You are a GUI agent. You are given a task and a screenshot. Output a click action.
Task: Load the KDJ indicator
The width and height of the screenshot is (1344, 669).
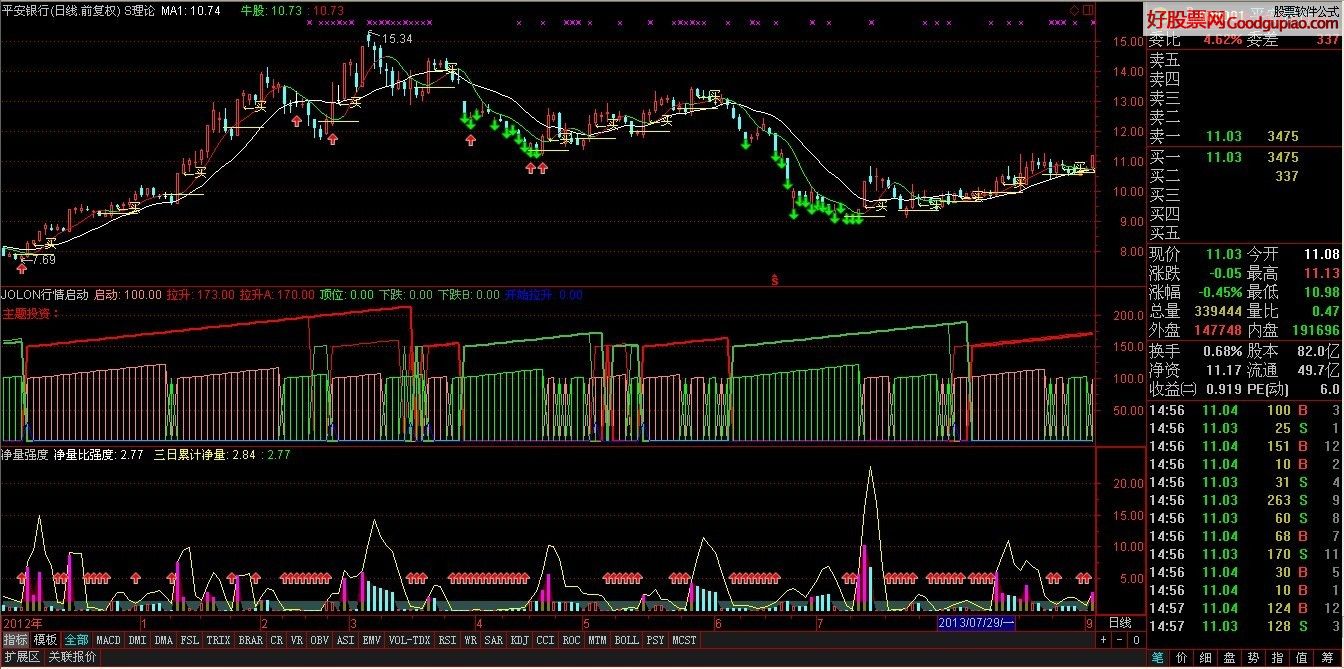(x=520, y=639)
